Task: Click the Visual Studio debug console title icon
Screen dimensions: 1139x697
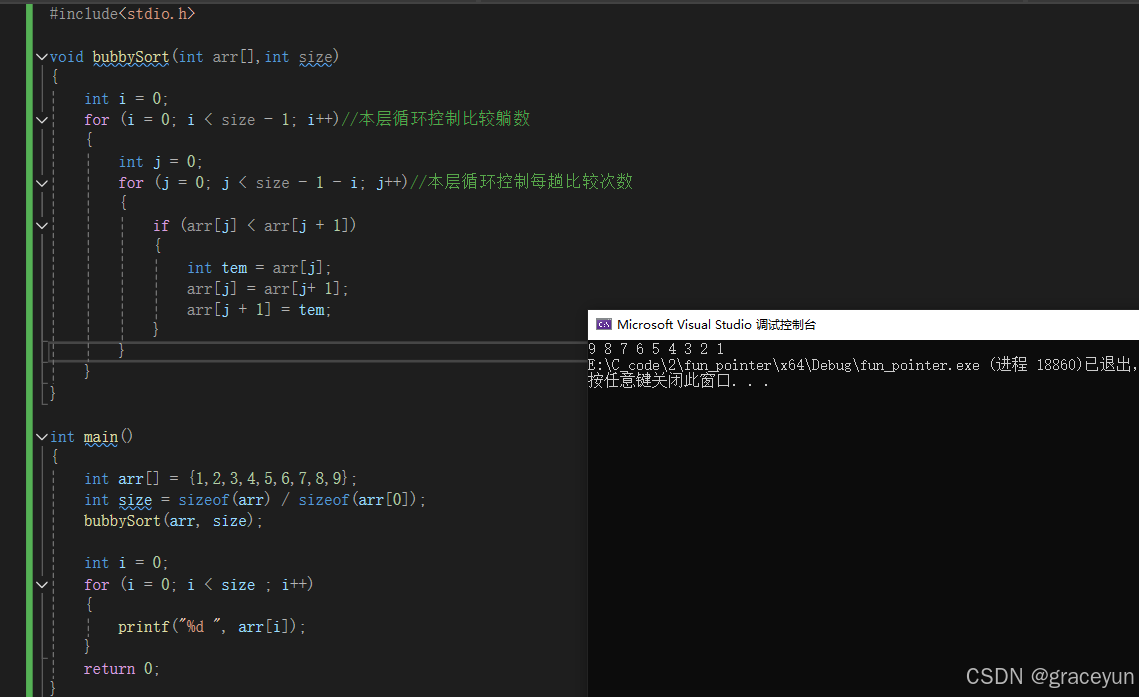Action: [604, 325]
